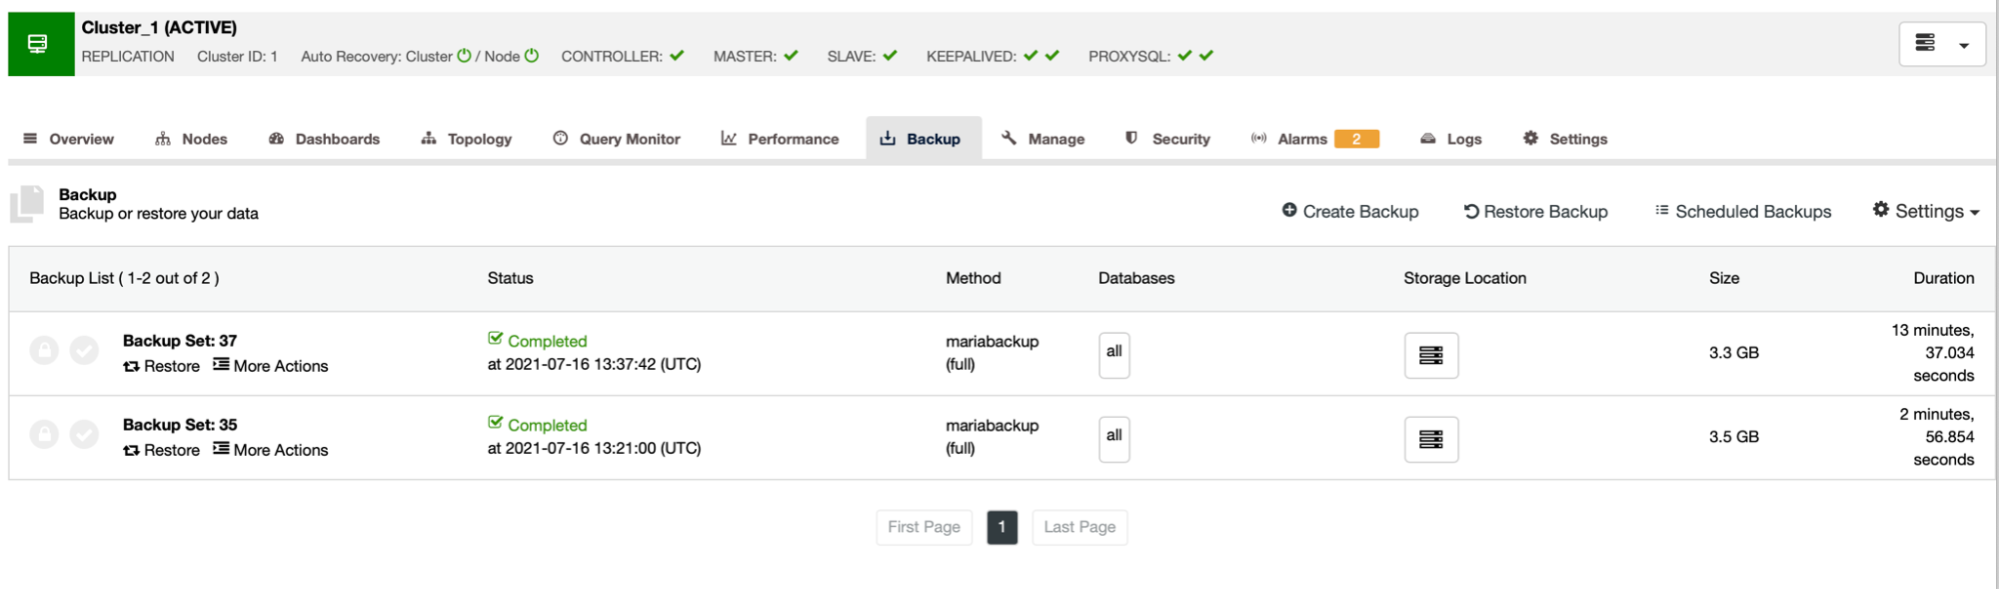Click the green cluster icon beside Cluster_1
Image resolution: width=1999 pixels, height=589 pixels.
(x=41, y=44)
